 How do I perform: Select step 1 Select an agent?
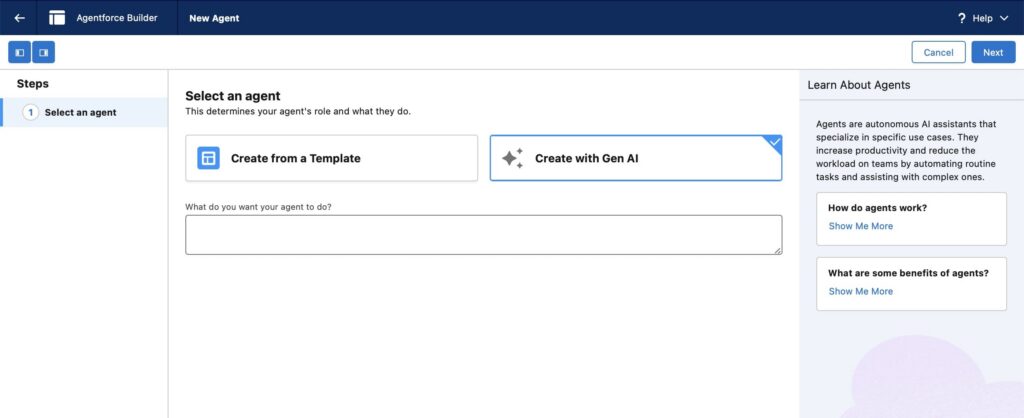point(84,112)
